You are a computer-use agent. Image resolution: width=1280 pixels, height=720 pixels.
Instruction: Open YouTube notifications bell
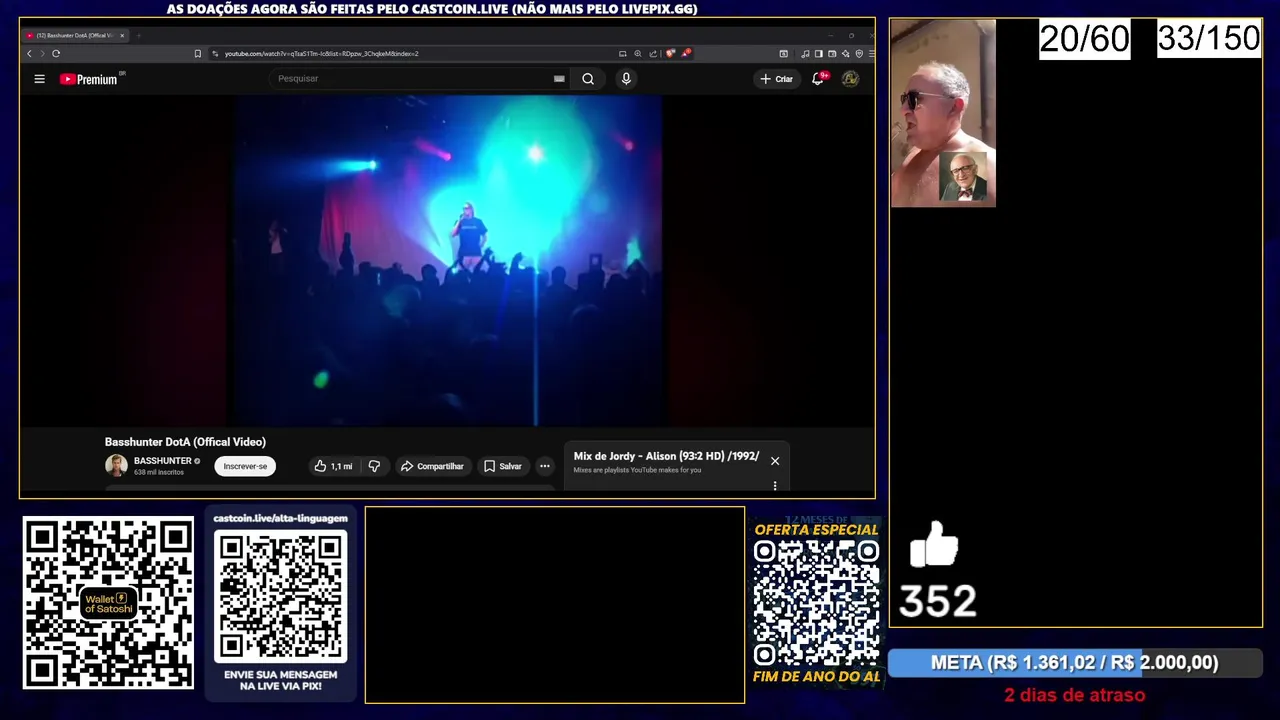click(x=818, y=78)
